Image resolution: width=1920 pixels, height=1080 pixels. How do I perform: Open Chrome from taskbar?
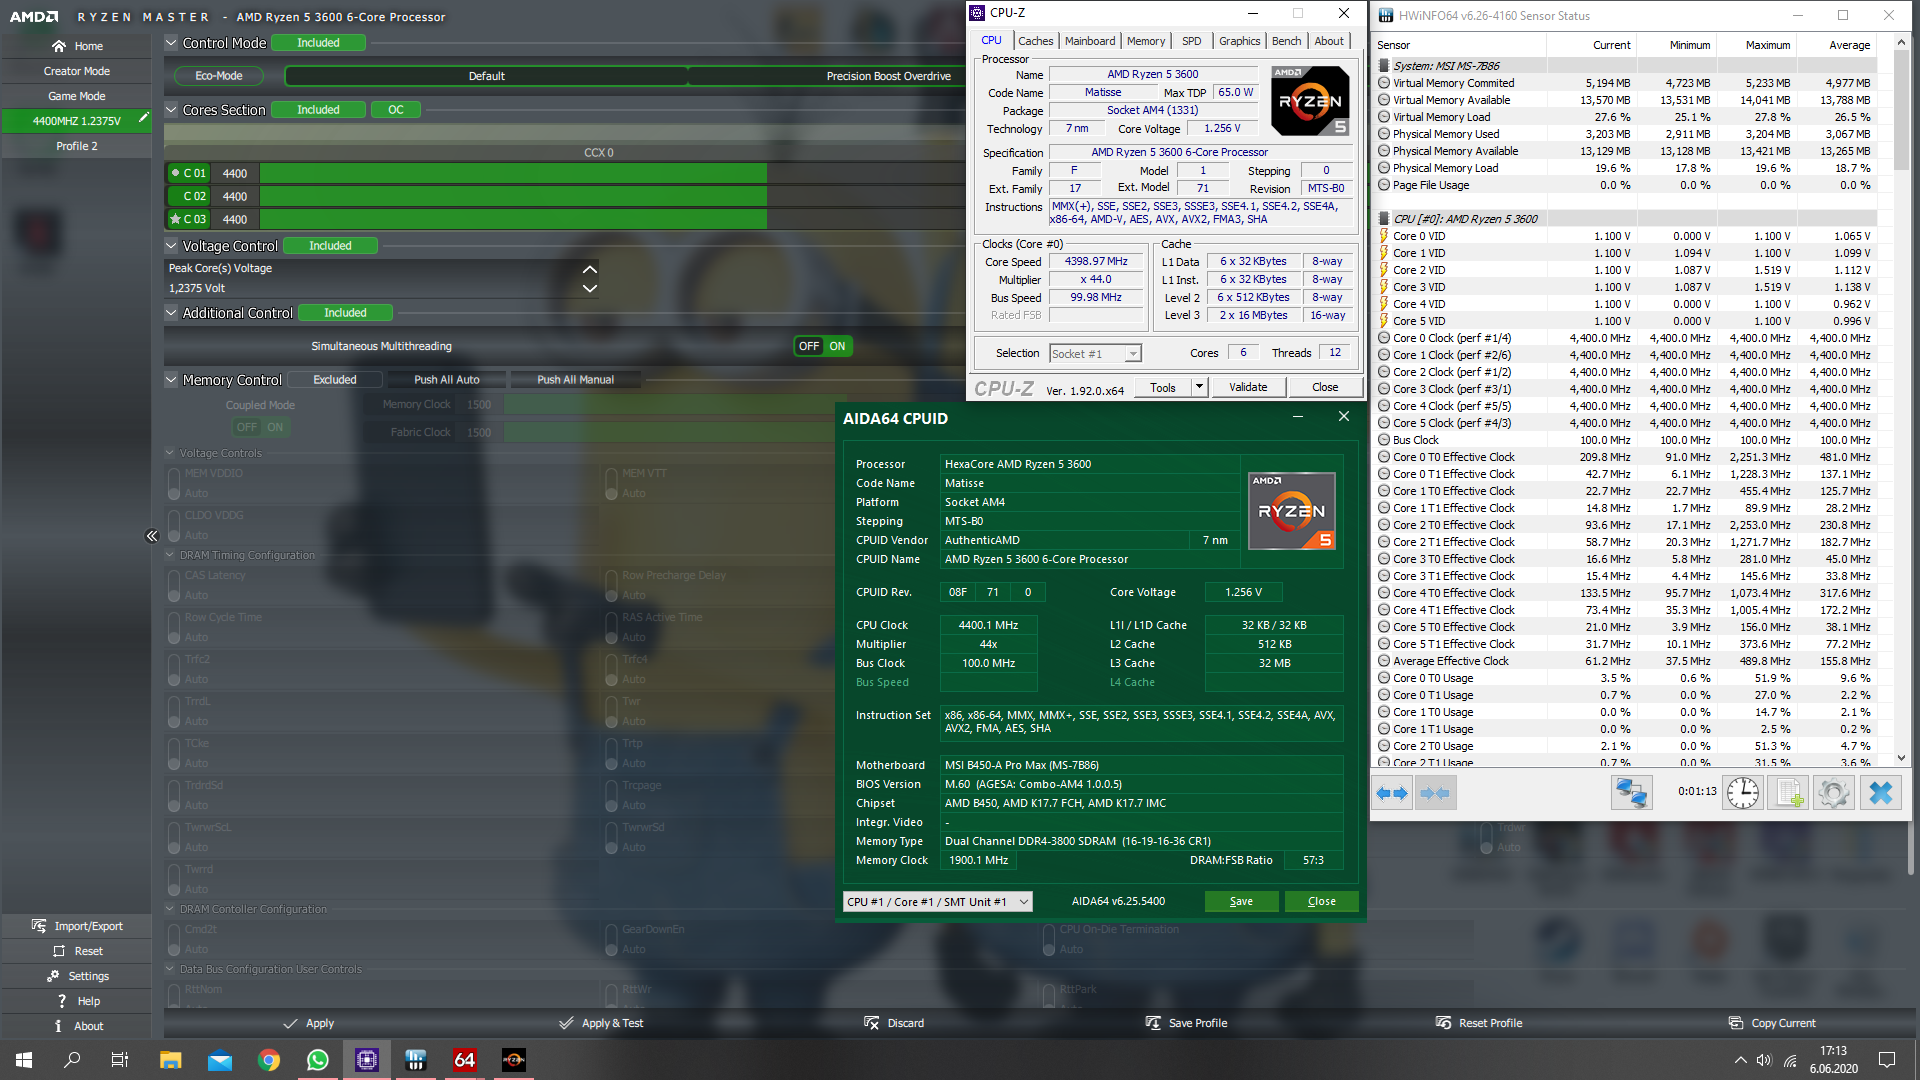pyautogui.click(x=269, y=1060)
